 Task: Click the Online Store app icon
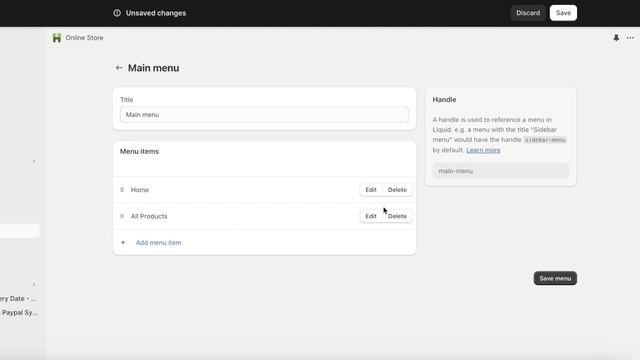pos(57,38)
